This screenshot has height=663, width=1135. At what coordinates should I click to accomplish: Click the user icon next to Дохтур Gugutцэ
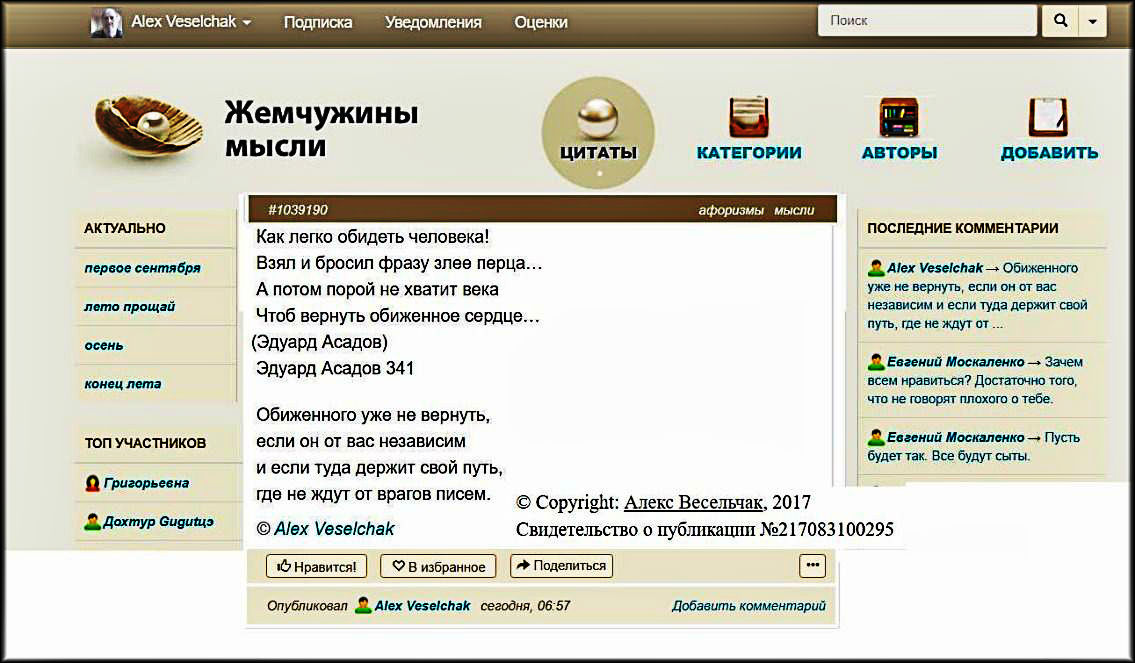(92, 521)
